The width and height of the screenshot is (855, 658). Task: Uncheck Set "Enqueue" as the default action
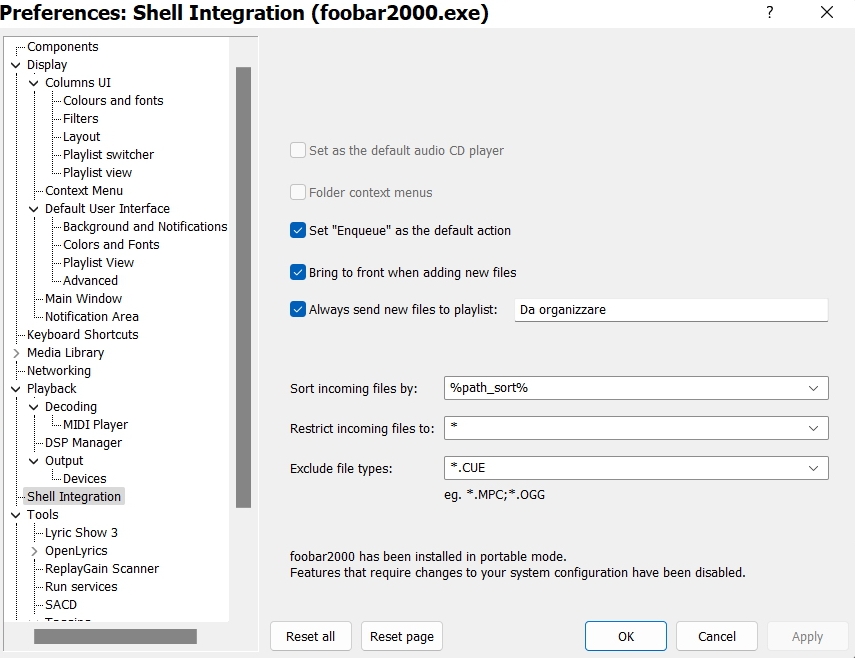[298, 231]
